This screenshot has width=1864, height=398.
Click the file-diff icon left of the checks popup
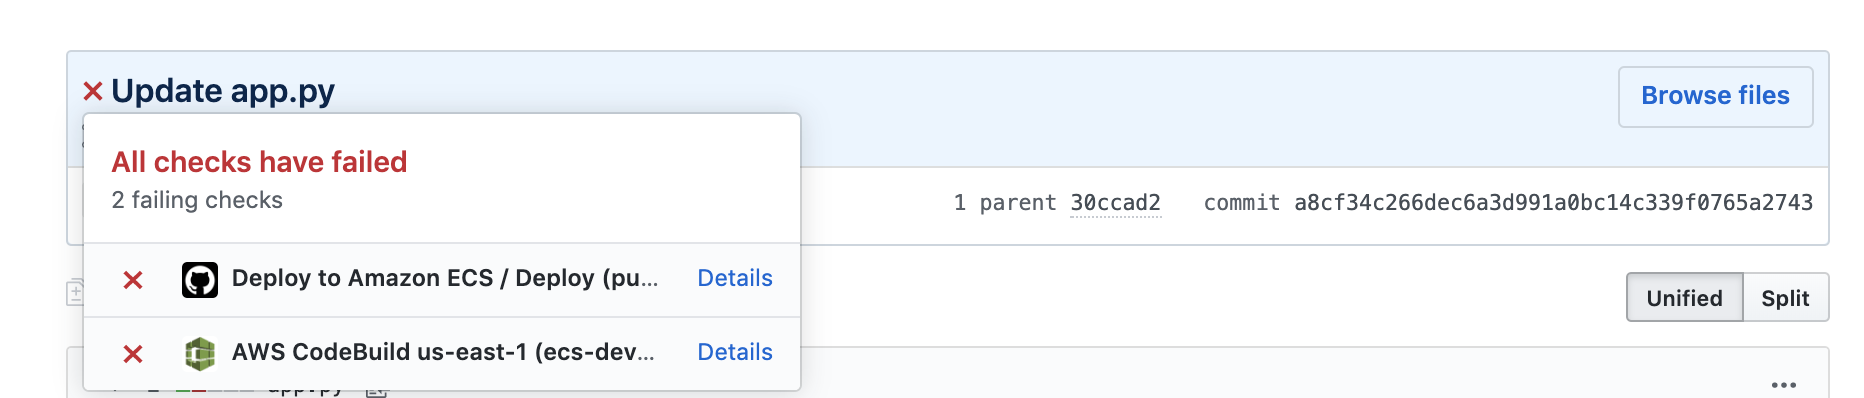75,293
